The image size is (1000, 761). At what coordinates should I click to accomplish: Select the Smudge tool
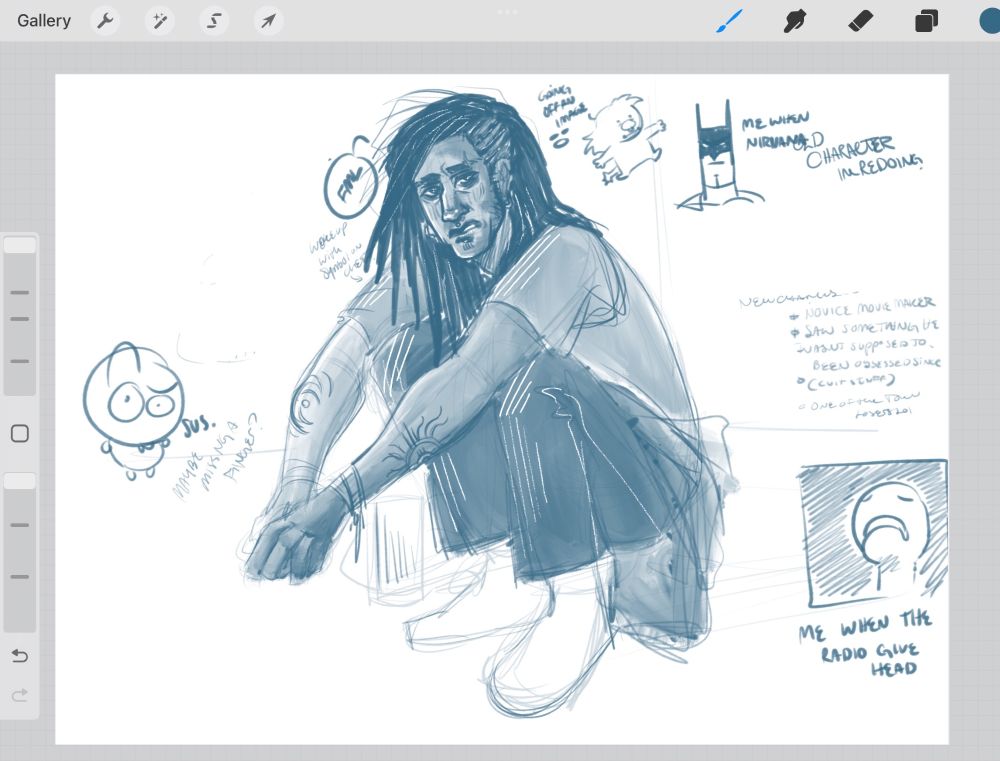(x=795, y=21)
